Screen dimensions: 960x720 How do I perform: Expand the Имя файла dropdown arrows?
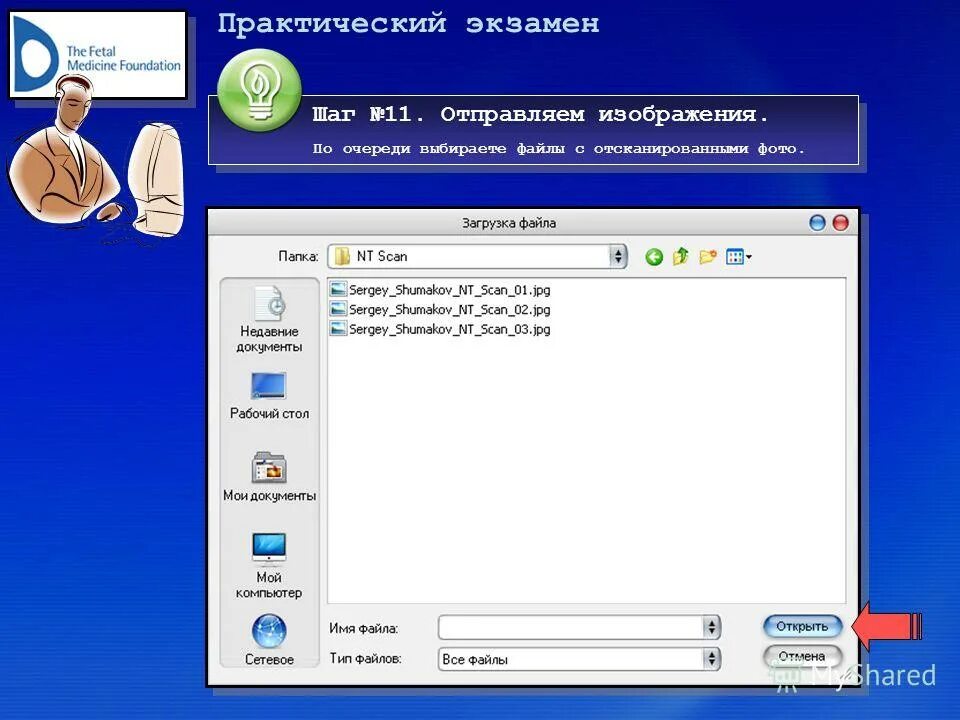click(x=711, y=628)
